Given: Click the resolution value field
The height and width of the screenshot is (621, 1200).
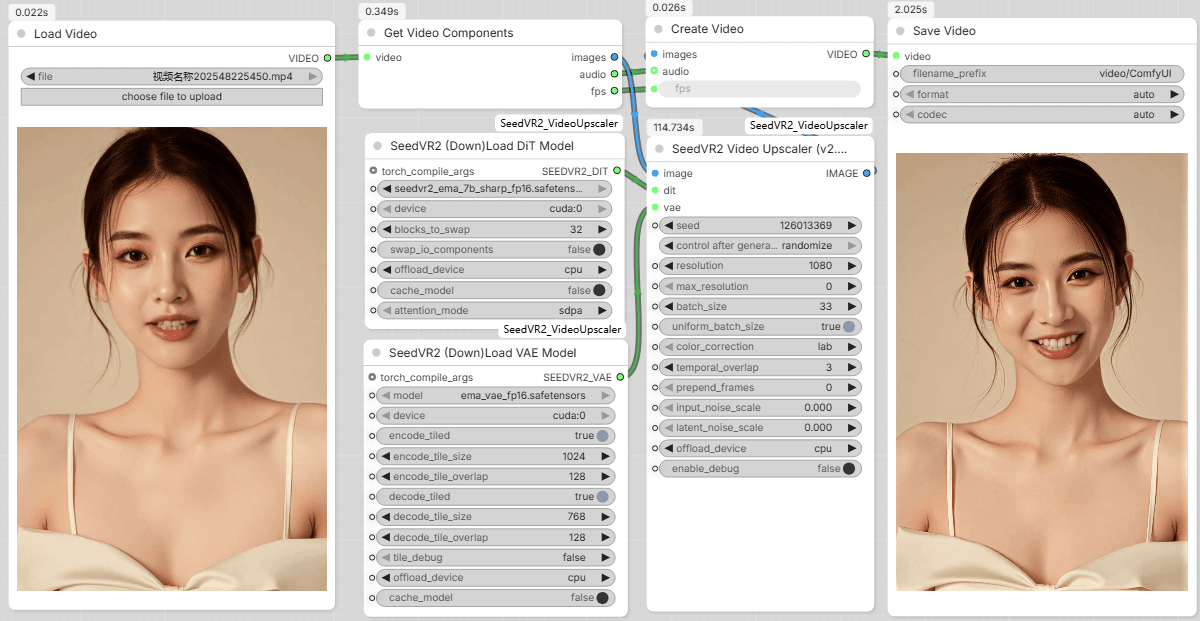Looking at the screenshot, I should tap(758, 266).
